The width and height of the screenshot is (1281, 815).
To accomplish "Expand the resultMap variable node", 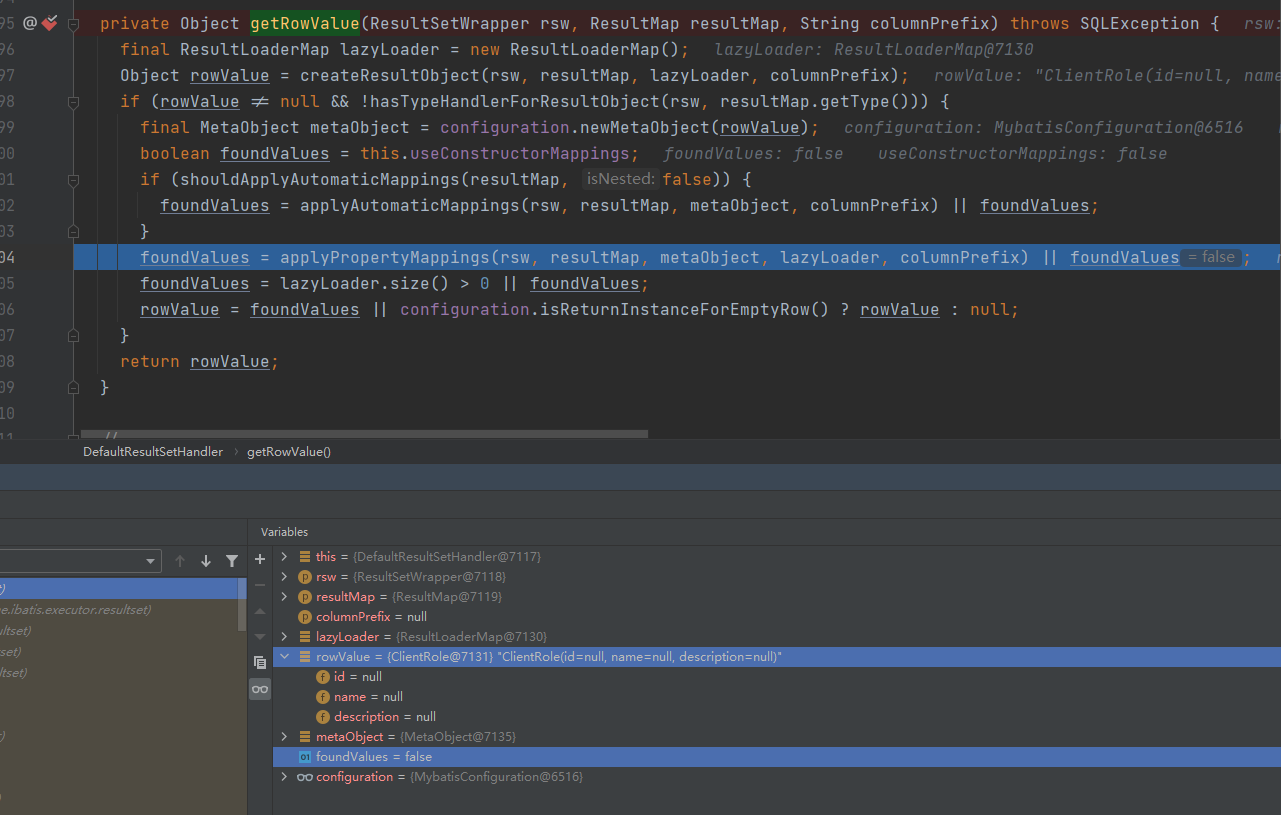I will tap(284, 596).
